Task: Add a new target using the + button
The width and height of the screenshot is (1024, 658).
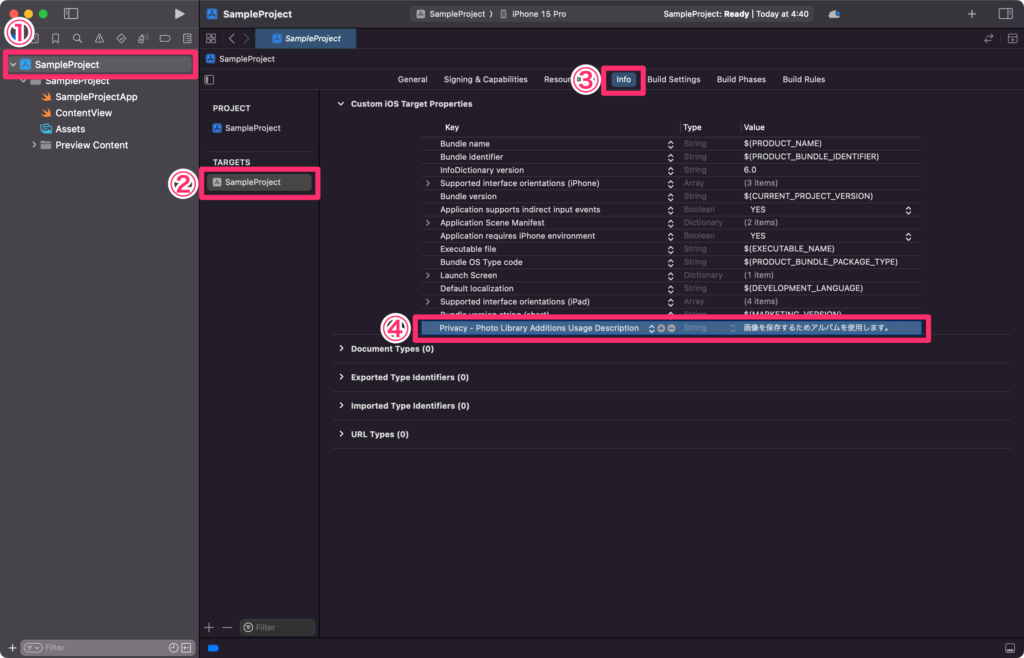Action: (x=208, y=627)
